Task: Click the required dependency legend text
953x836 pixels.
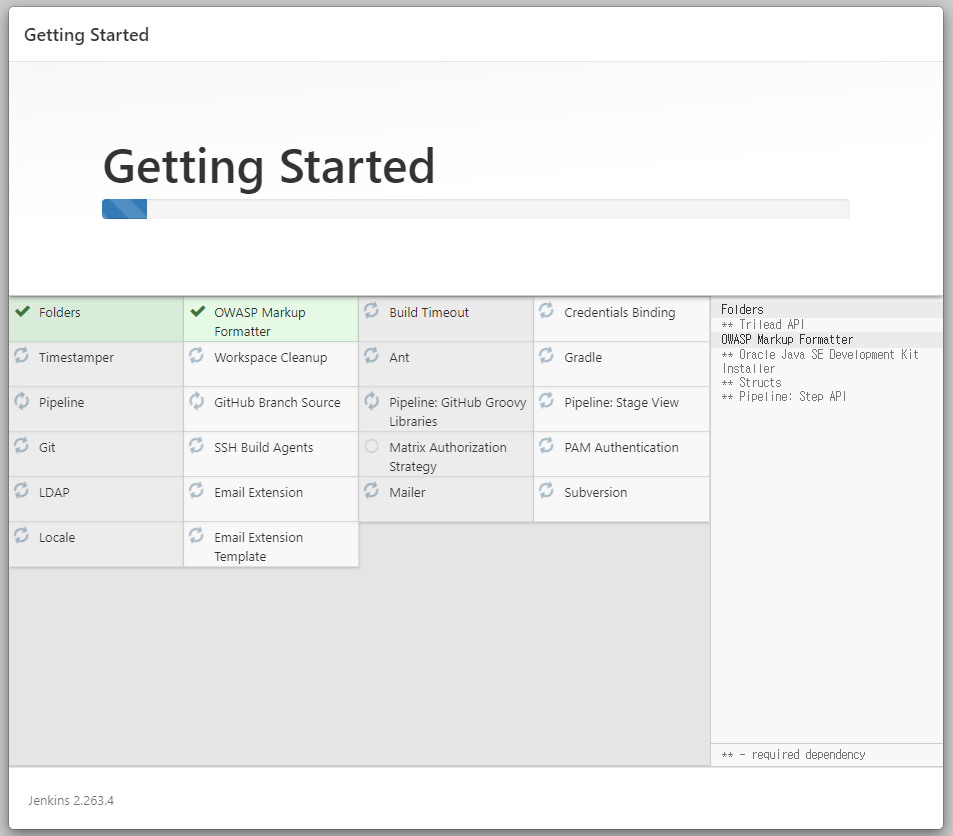Action: 793,755
